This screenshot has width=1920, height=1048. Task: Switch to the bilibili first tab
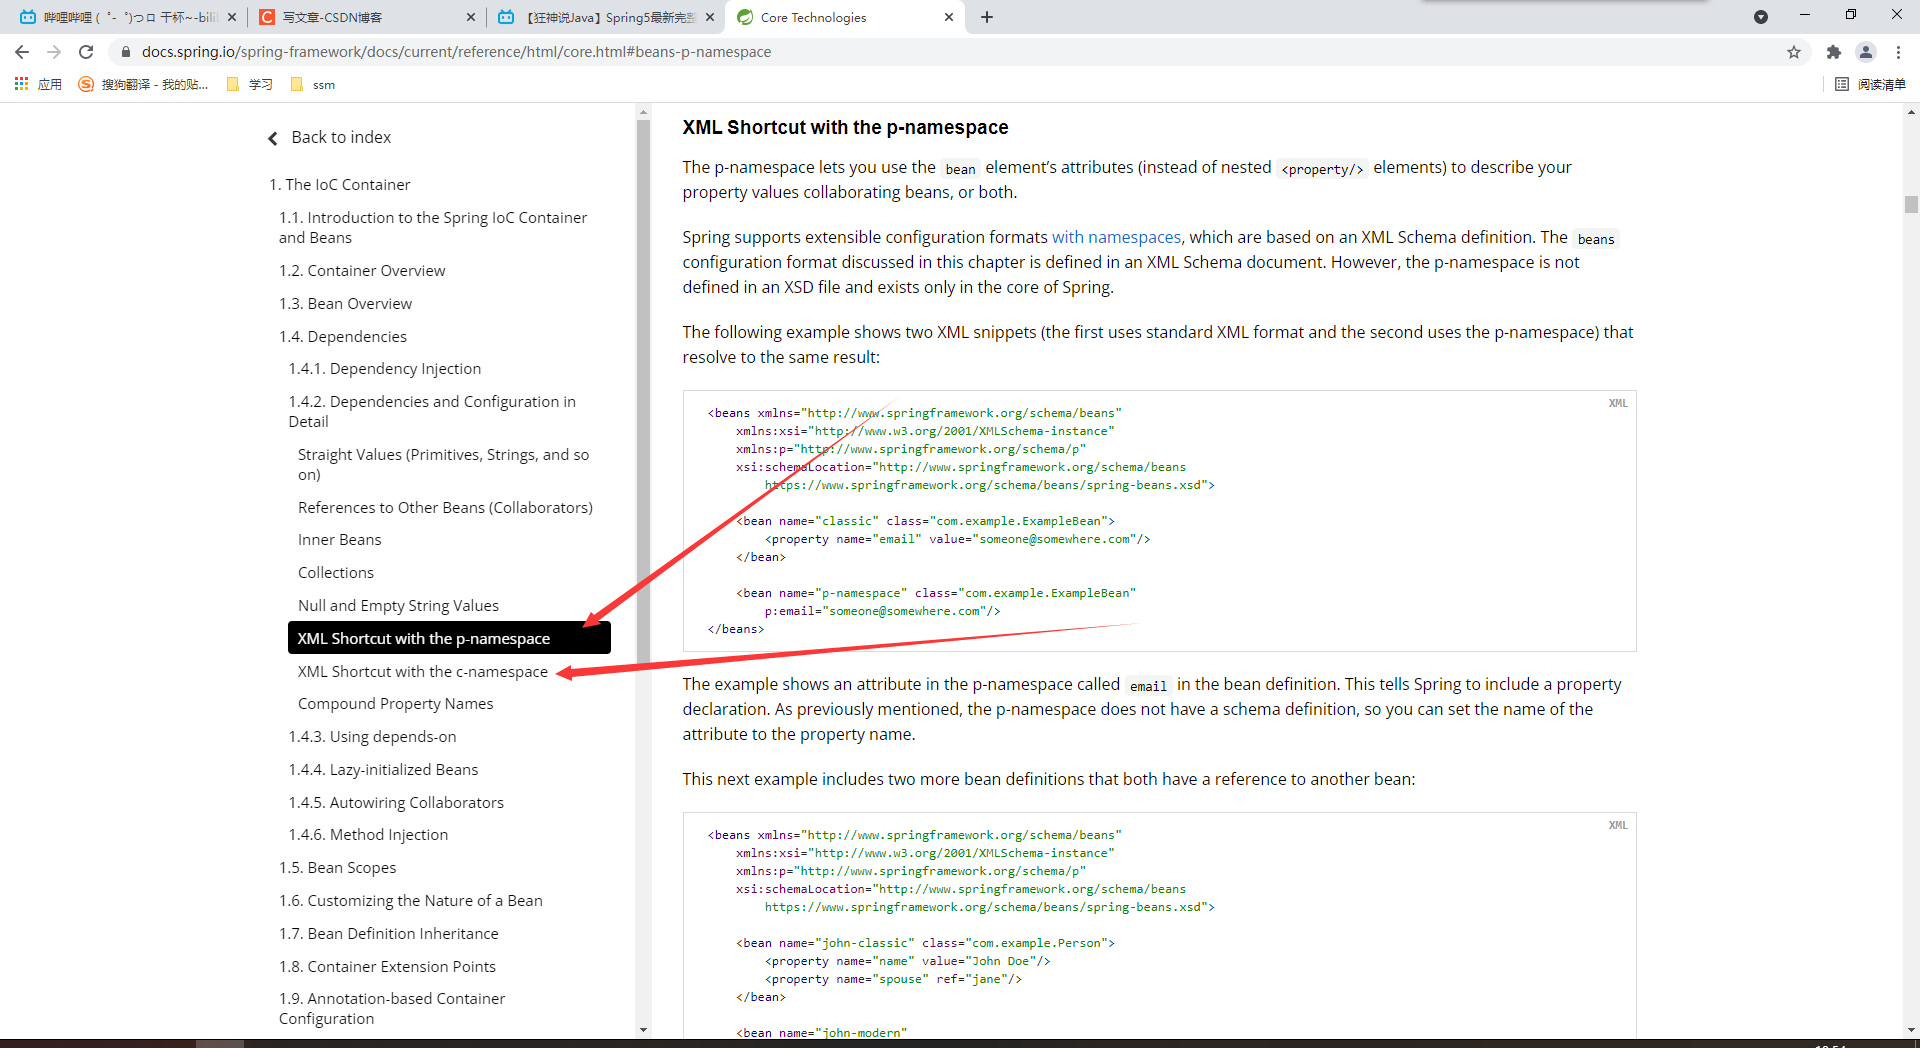coord(123,17)
